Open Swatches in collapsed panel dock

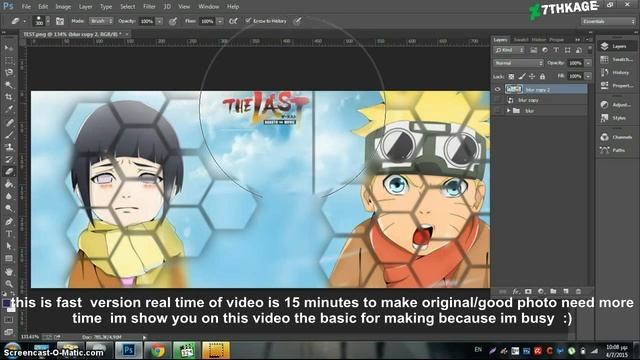[x=616, y=60]
